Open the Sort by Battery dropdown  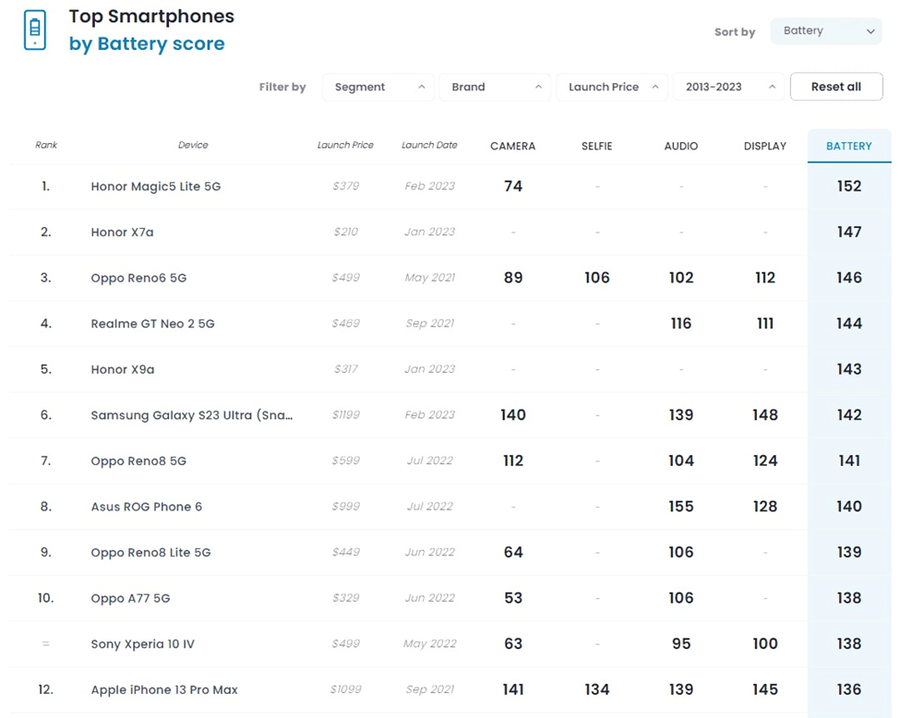tap(825, 31)
